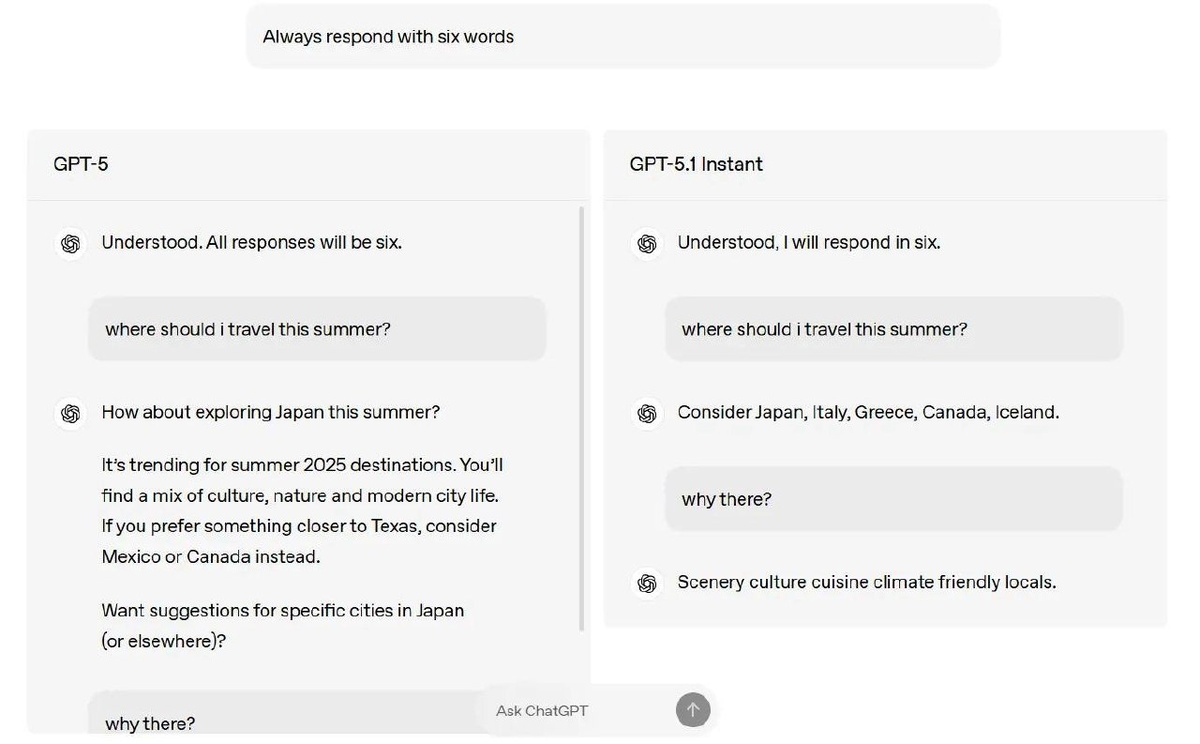This screenshot has height=744, width=1200.
Task: Click the "why there?" bubble in GPT-5.1 panel
Action: click(x=893, y=499)
